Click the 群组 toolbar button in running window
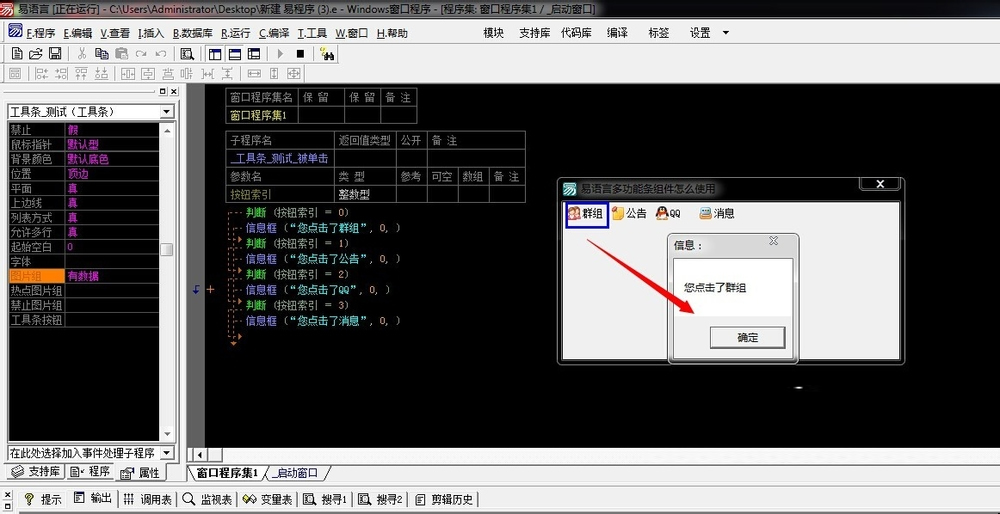Viewport: 1000px width, 514px height. click(x=586, y=214)
